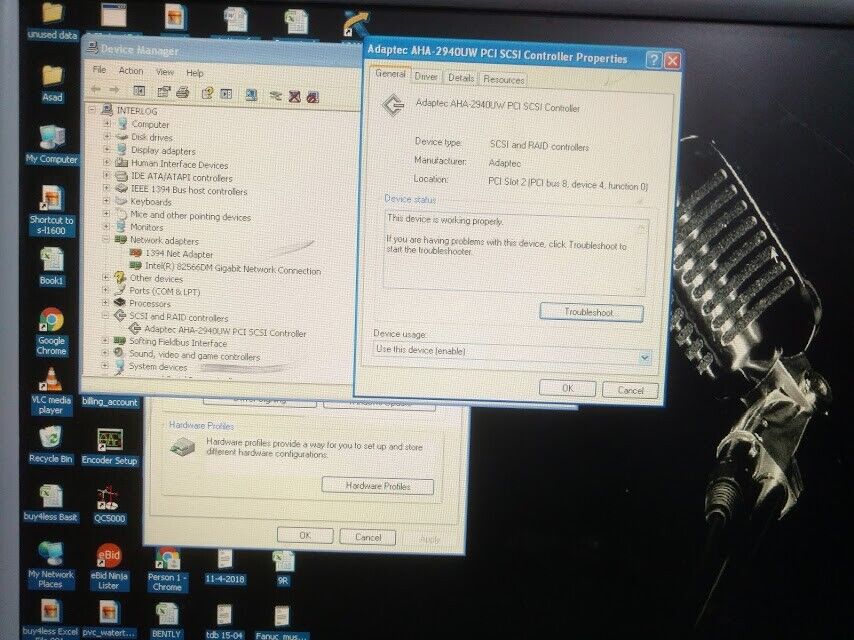854x640 pixels.
Task: Select the Monitors tree item
Action: pos(146,227)
